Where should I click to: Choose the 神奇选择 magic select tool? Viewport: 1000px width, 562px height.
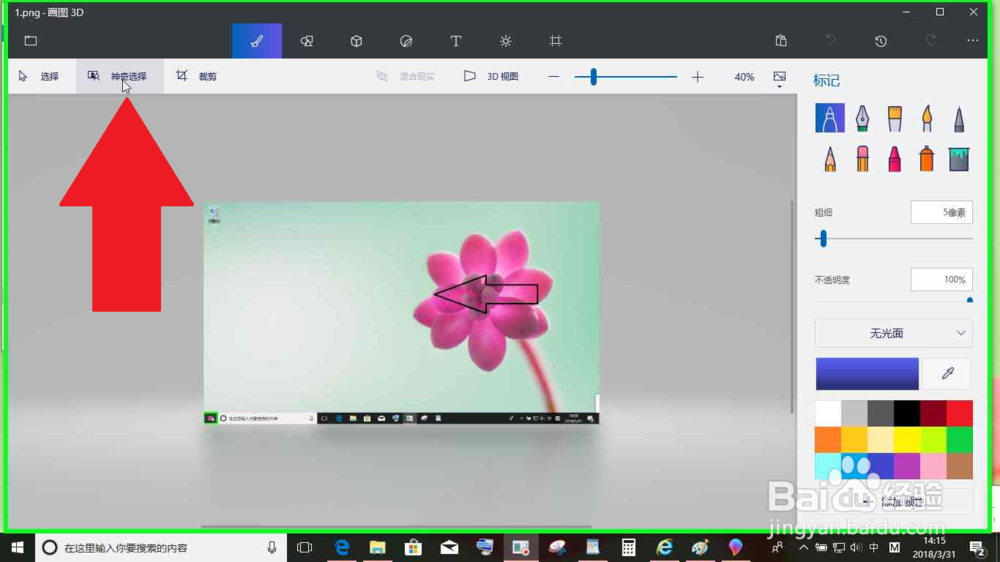tap(119, 77)
